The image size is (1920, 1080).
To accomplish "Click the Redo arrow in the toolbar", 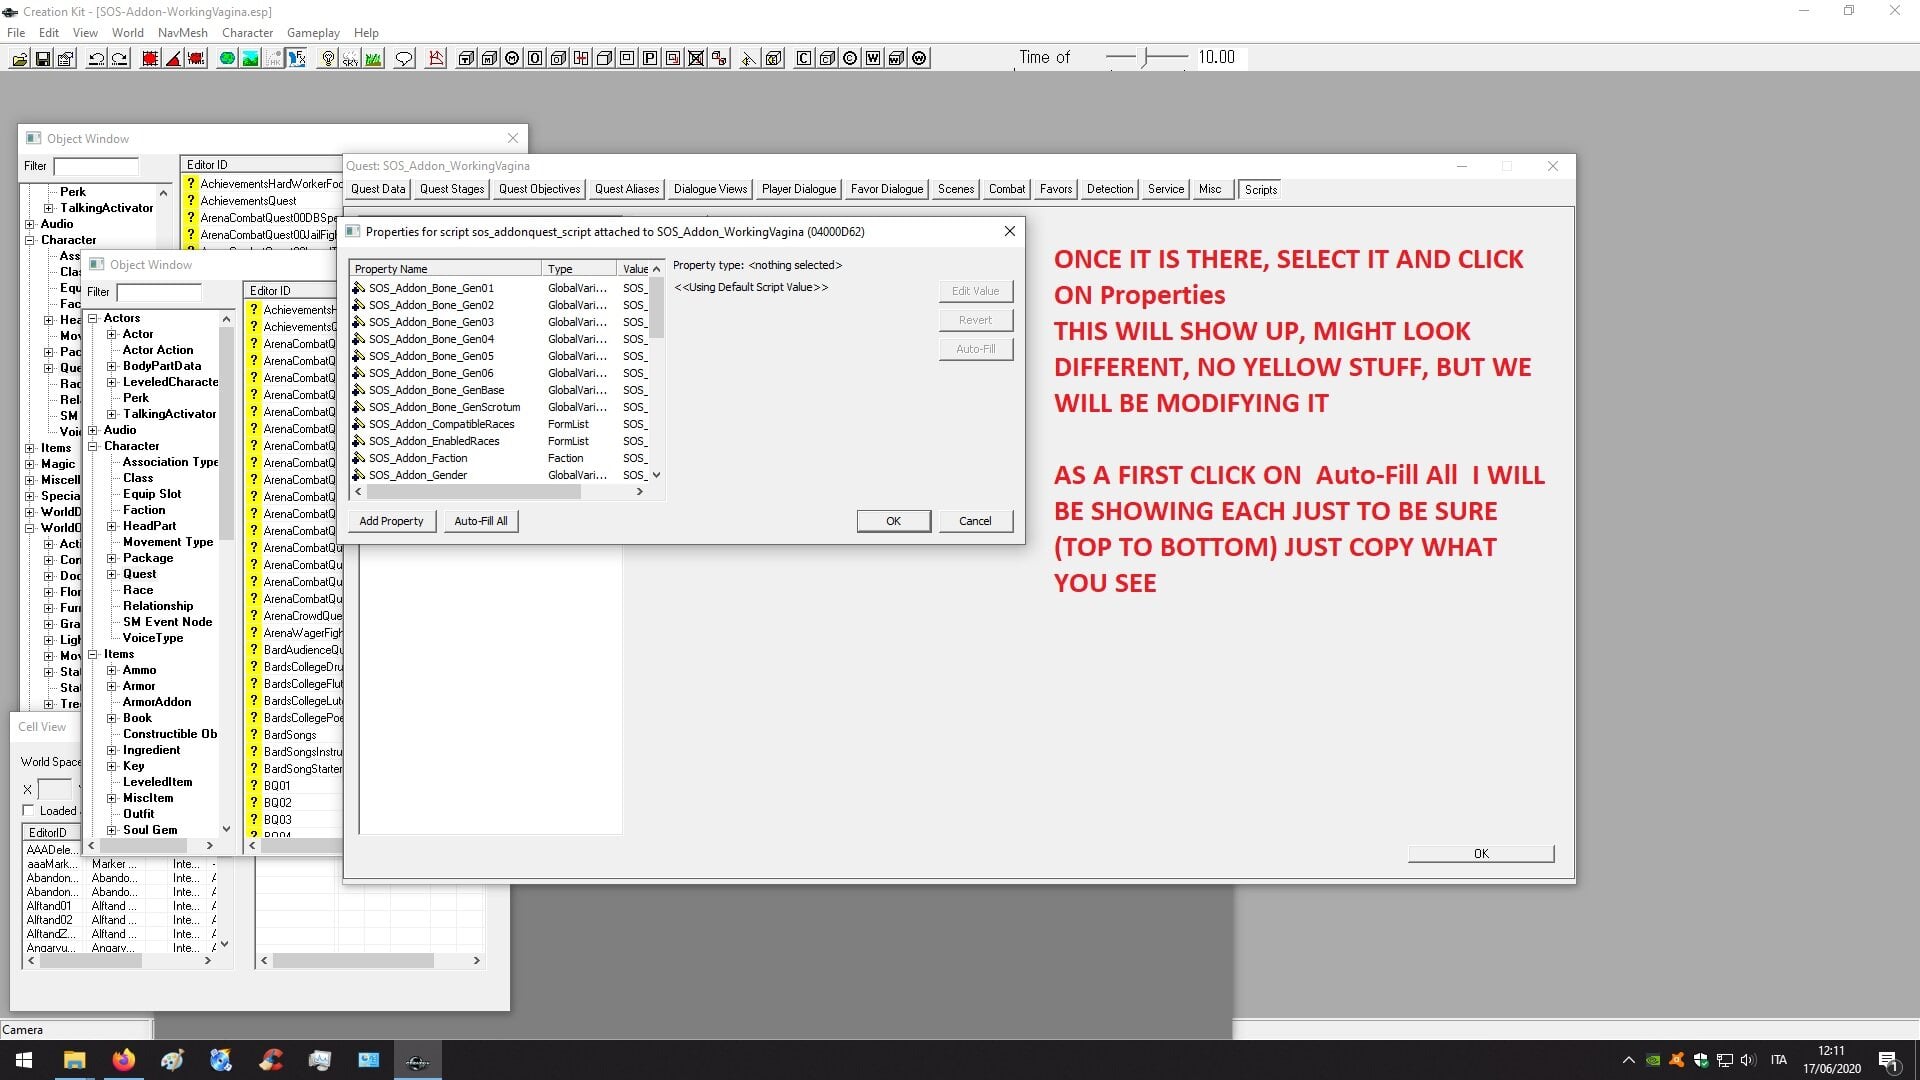I will tap(120, 58).
